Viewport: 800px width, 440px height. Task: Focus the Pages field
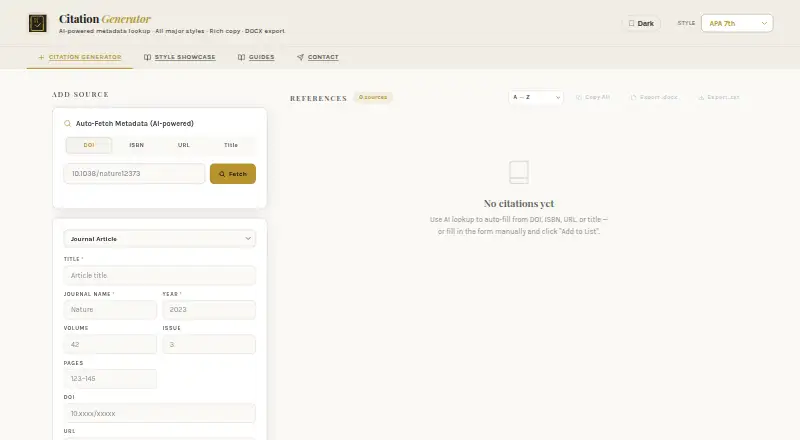110,379
